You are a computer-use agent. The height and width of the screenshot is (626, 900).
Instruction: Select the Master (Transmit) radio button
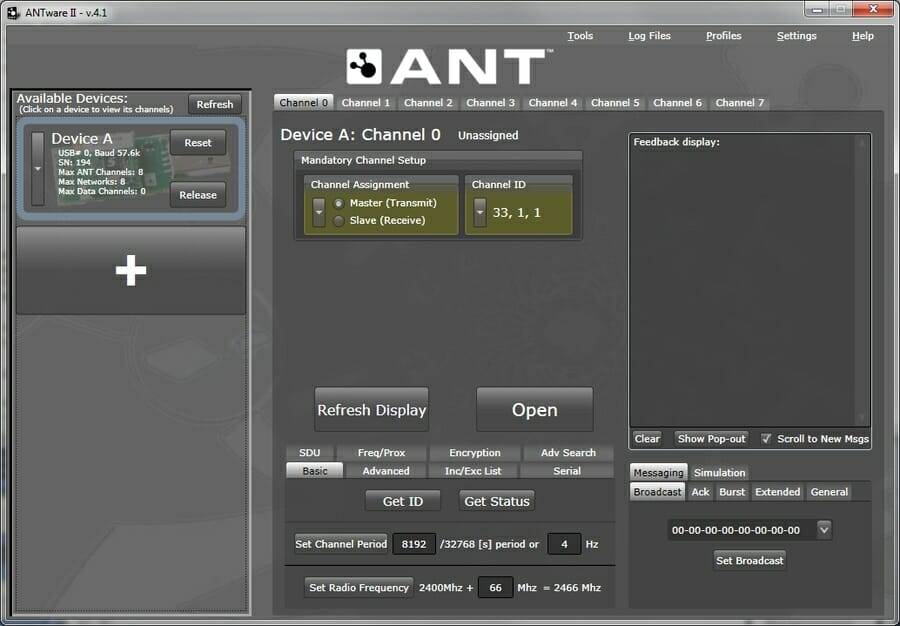(x=339, y=204)
